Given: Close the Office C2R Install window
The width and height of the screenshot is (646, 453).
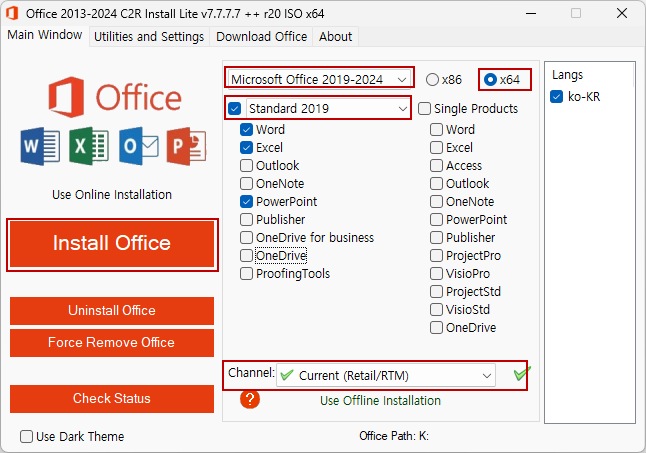Looking at the screenshot, I should click(x=622, y=13).
